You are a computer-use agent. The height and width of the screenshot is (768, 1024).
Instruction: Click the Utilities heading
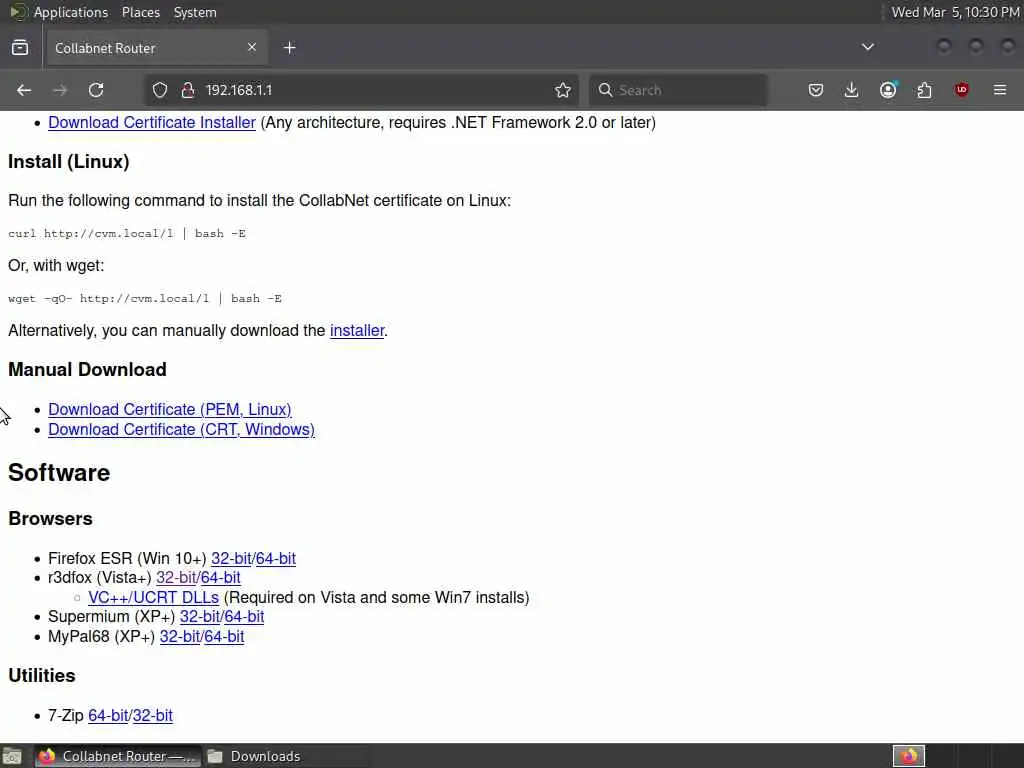[x=42, y=675]
